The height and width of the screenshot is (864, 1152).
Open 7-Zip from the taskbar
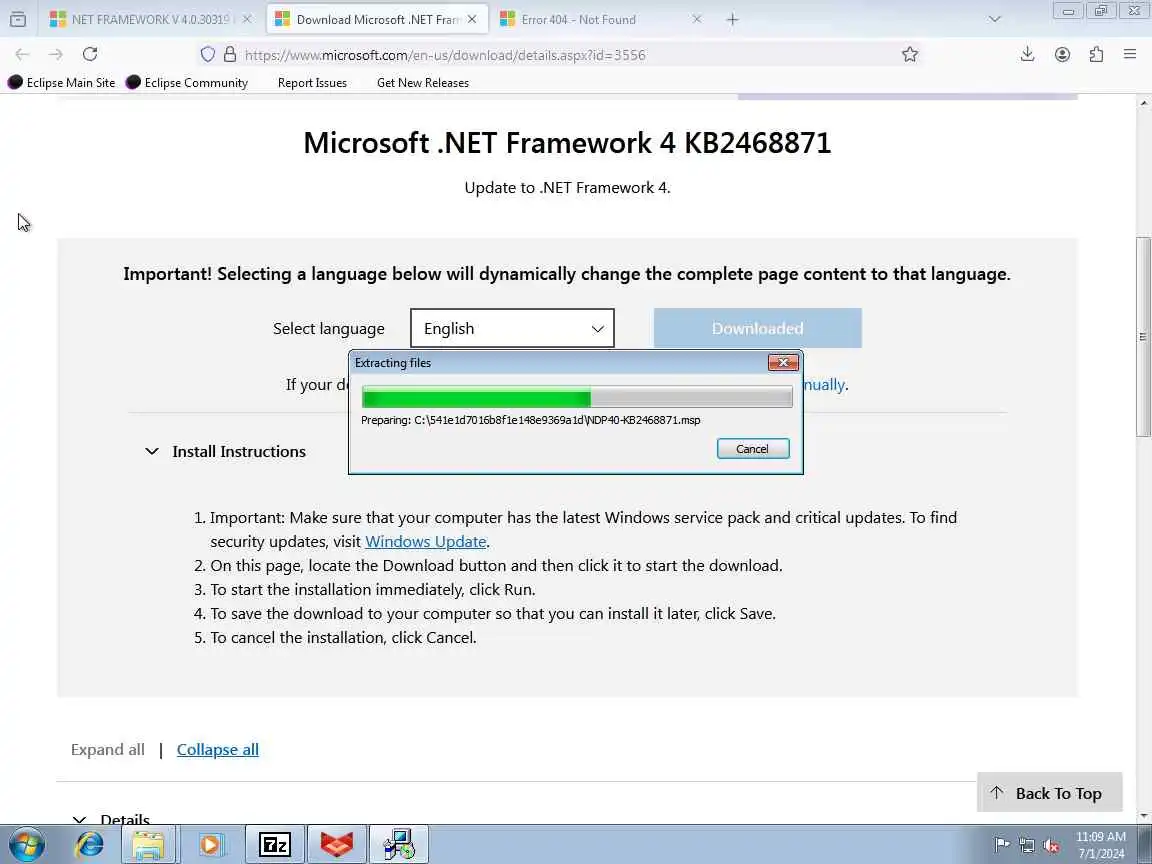[x=274, y=845]
